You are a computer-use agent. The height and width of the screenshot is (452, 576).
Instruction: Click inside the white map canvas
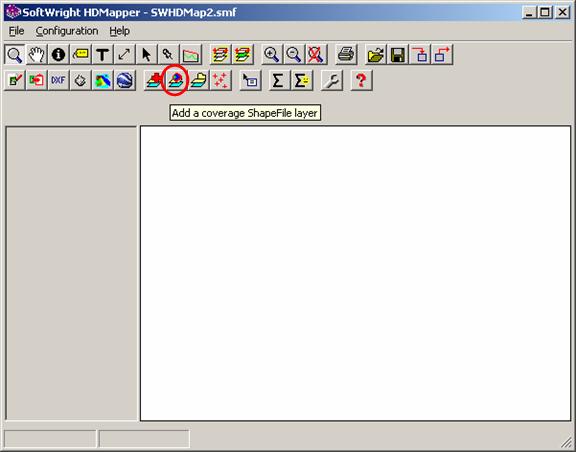[356, 273]
